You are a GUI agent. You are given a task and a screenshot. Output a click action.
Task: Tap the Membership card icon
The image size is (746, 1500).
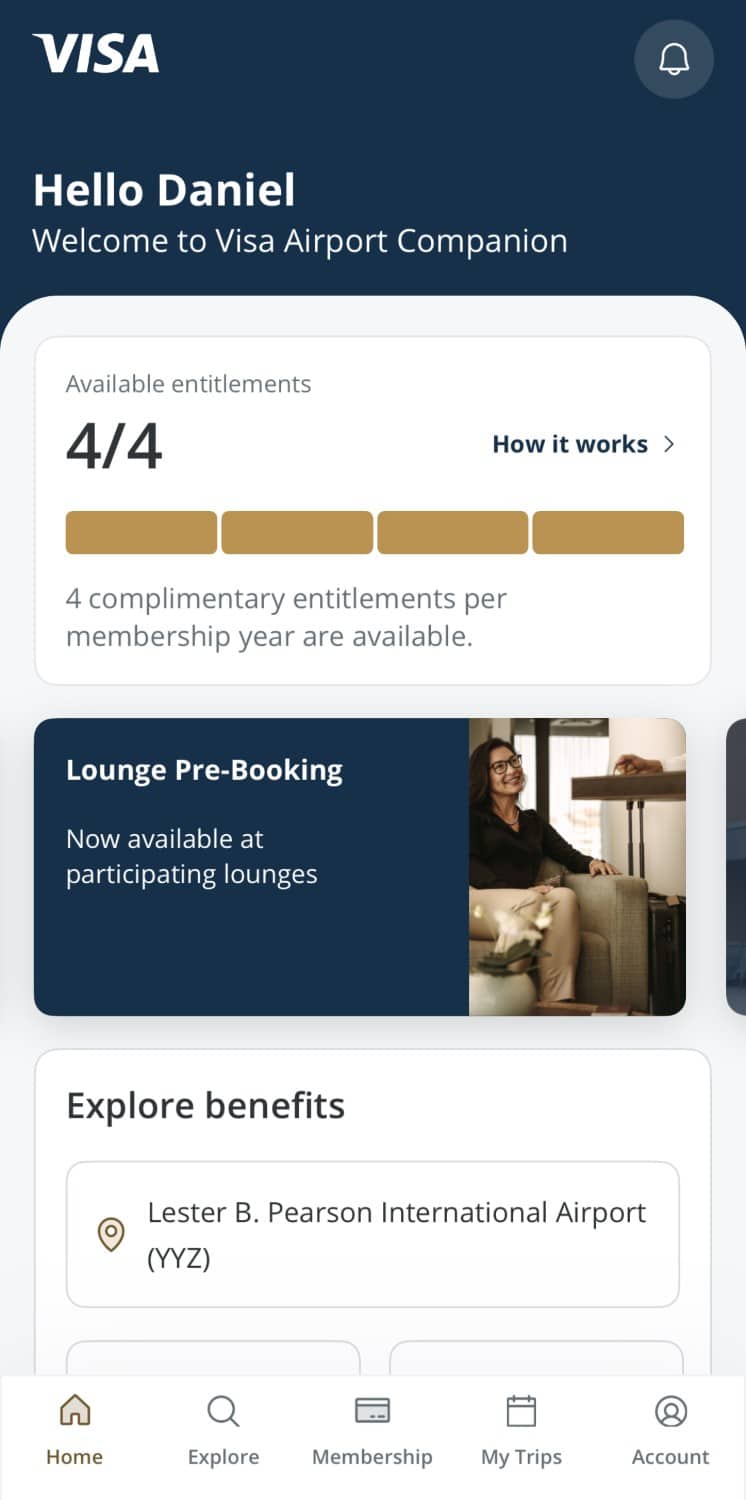point(372,1411)
